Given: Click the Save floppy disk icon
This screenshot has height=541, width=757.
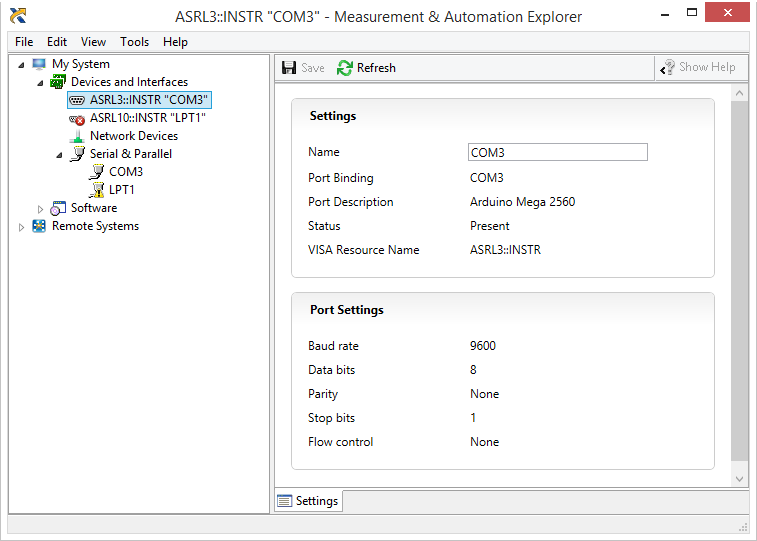Looking at the screenshot, I should 289,68.
